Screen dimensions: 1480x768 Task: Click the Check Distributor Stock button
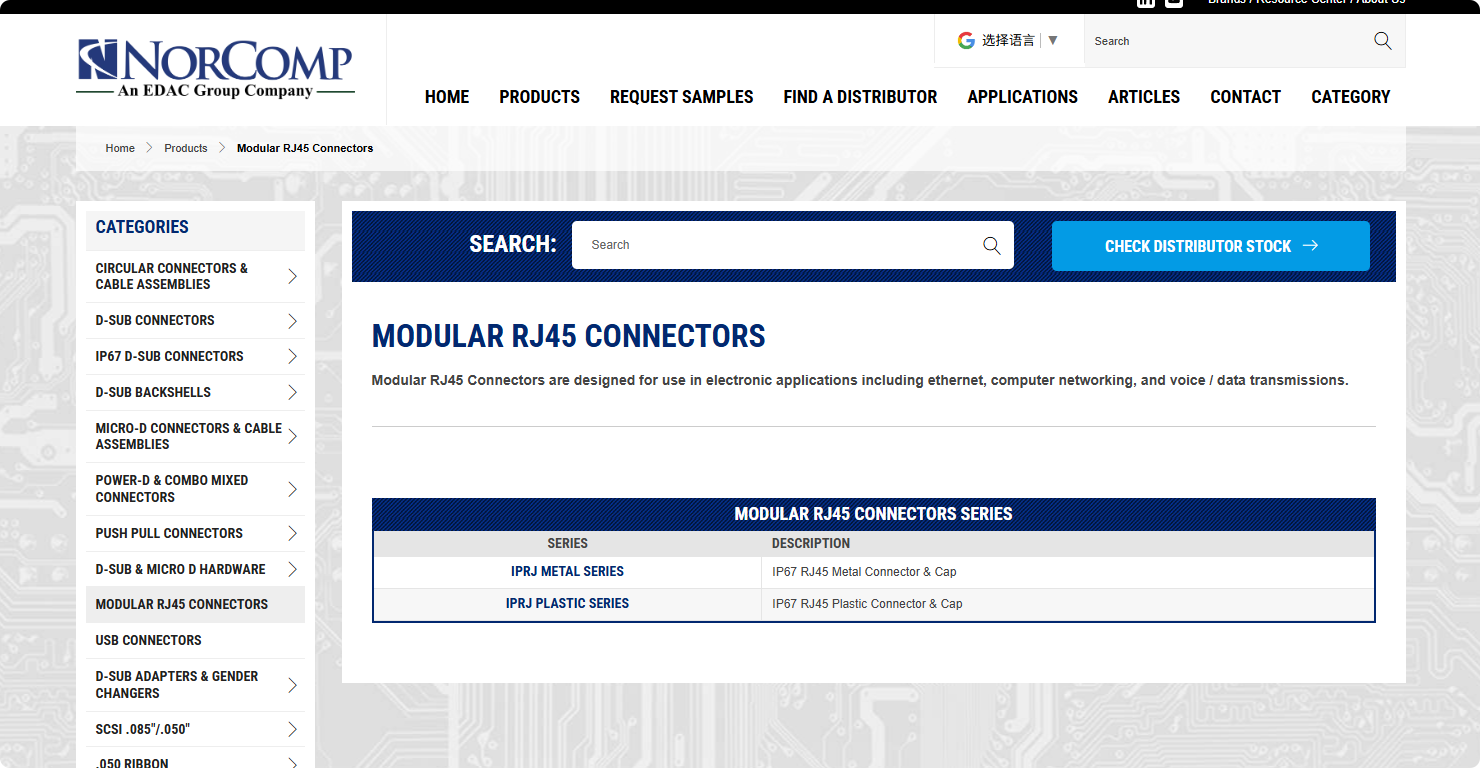click(1211, 246)
